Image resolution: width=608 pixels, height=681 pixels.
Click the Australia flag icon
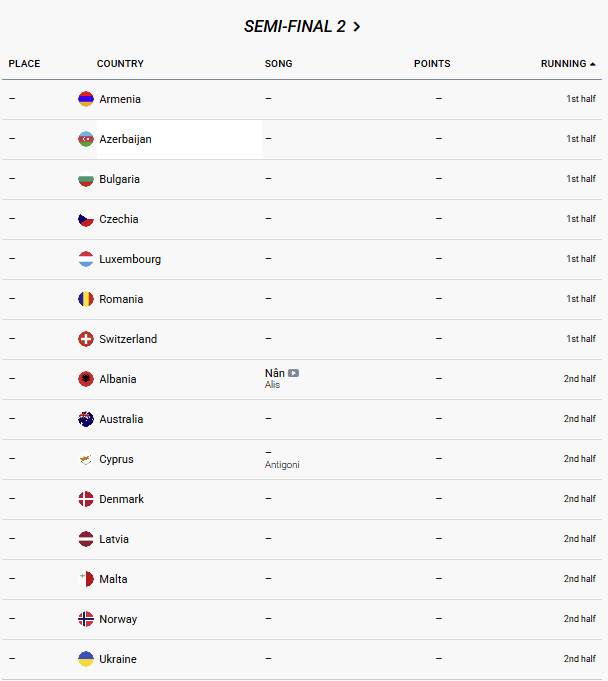86,419
